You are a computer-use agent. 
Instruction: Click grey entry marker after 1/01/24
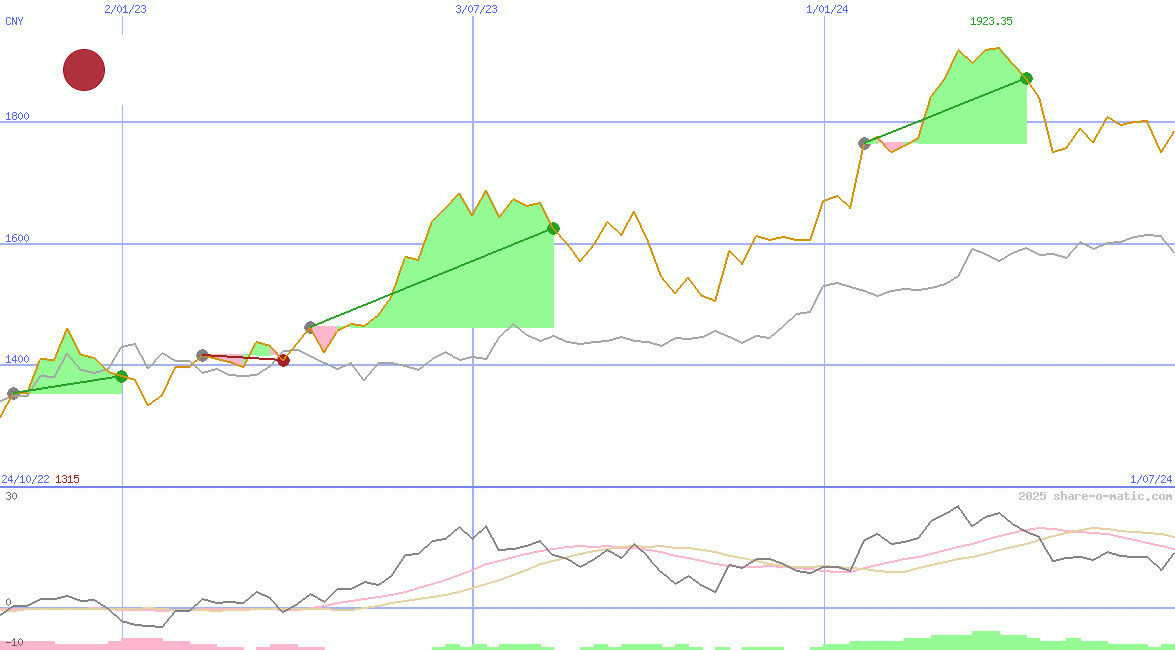click(x=864, y=143)
